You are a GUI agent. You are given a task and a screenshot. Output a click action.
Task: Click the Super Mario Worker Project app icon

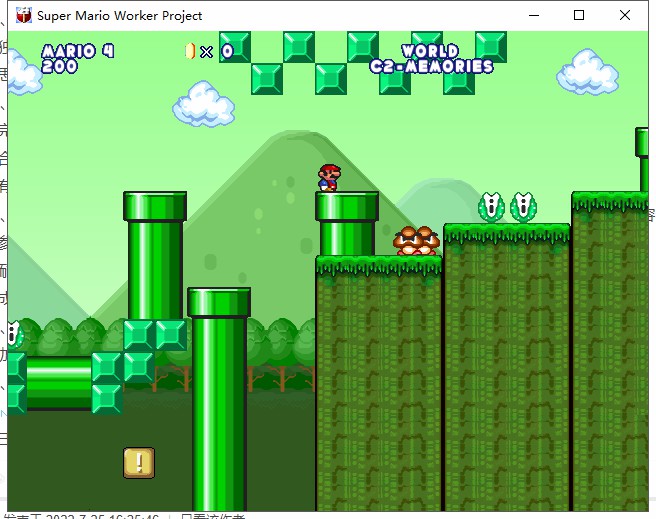[x=23, y=15]
